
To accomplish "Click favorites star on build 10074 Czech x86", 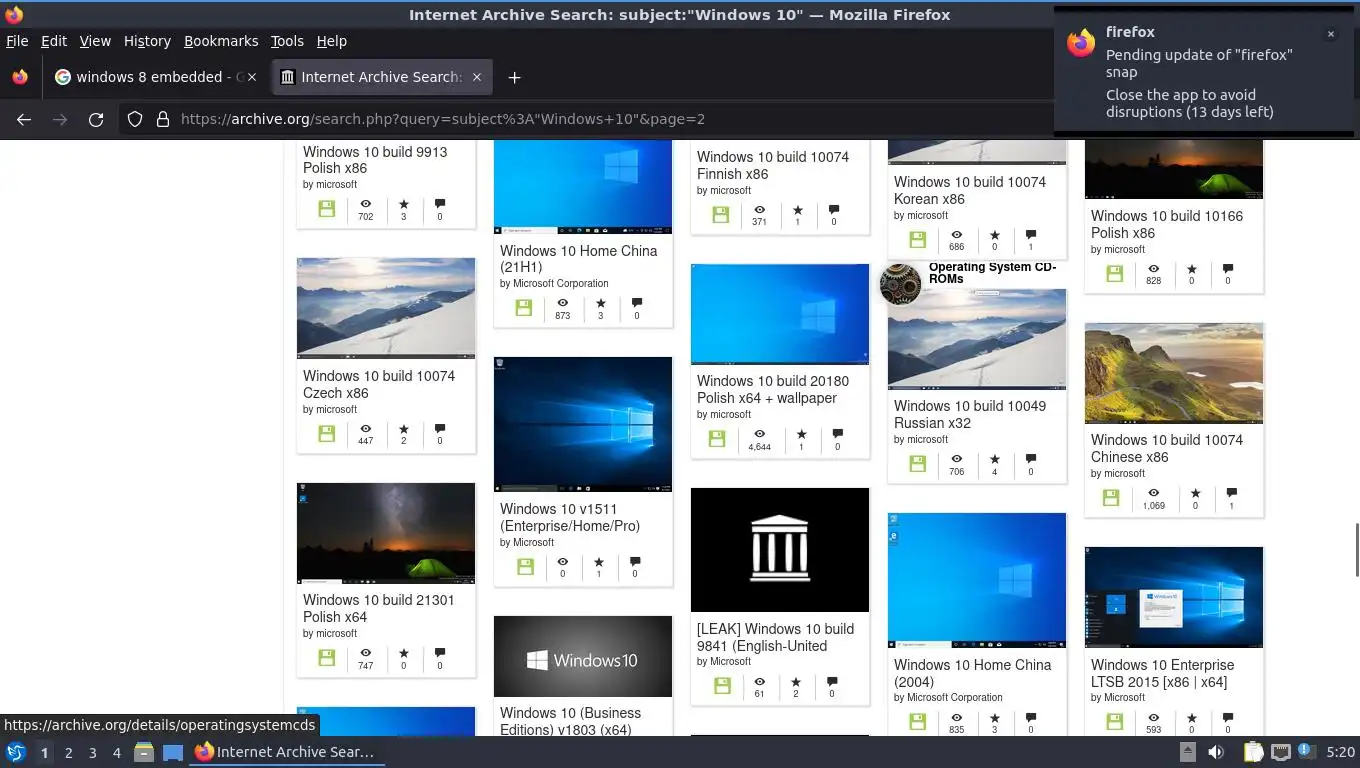I will click(x=403, y=428).
